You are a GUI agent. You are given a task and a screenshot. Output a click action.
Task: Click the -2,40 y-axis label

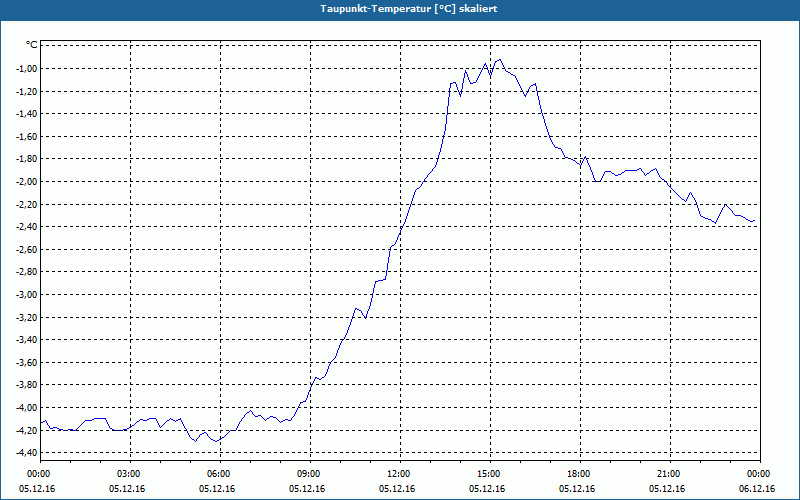pos(28,227)
